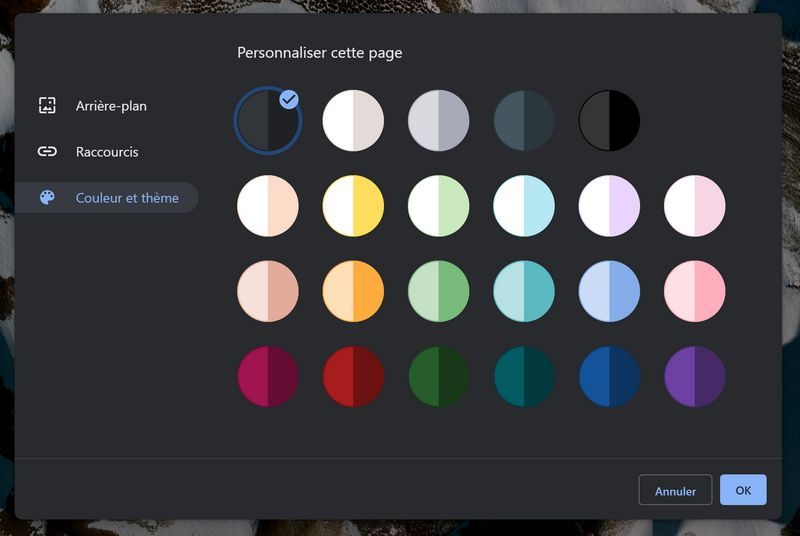The height and width of the screenshot is (536, 800).
Task: Open the Raccourcis section
Action: click(x=107, y=152)
